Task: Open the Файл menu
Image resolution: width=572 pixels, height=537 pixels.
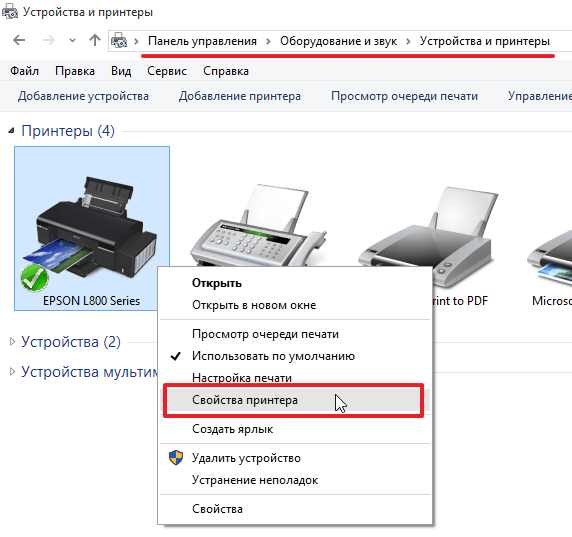Action: 24,71
